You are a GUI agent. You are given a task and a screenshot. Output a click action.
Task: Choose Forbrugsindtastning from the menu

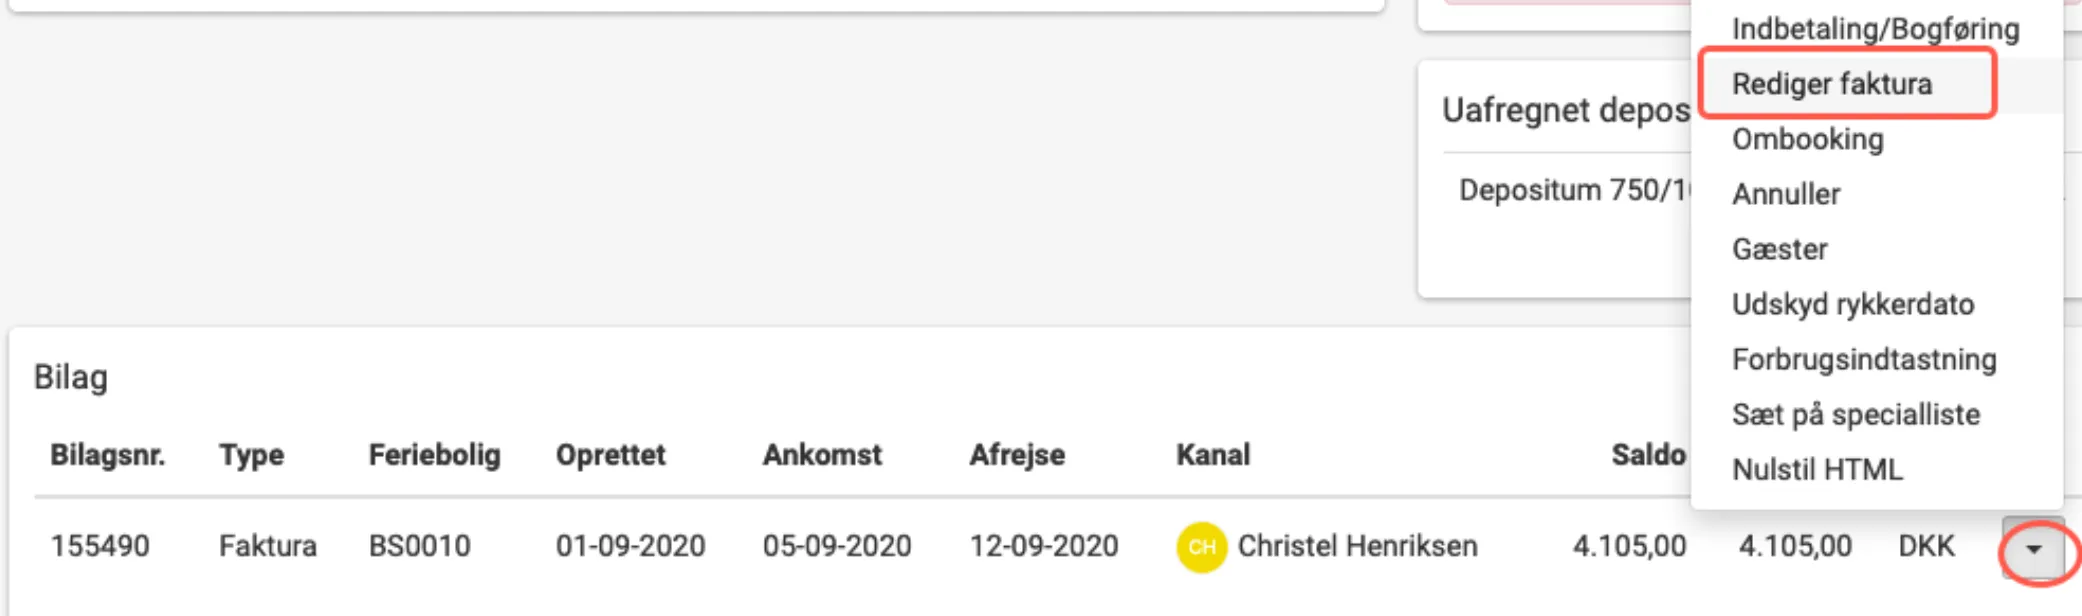coord(1864,359)
